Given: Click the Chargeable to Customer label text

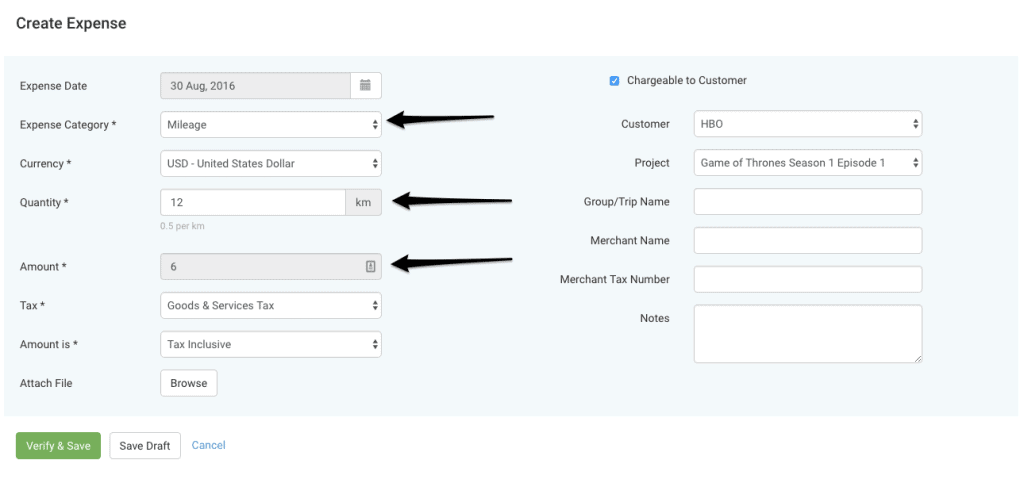Looking at the screenshot, I should click(687, 80).
